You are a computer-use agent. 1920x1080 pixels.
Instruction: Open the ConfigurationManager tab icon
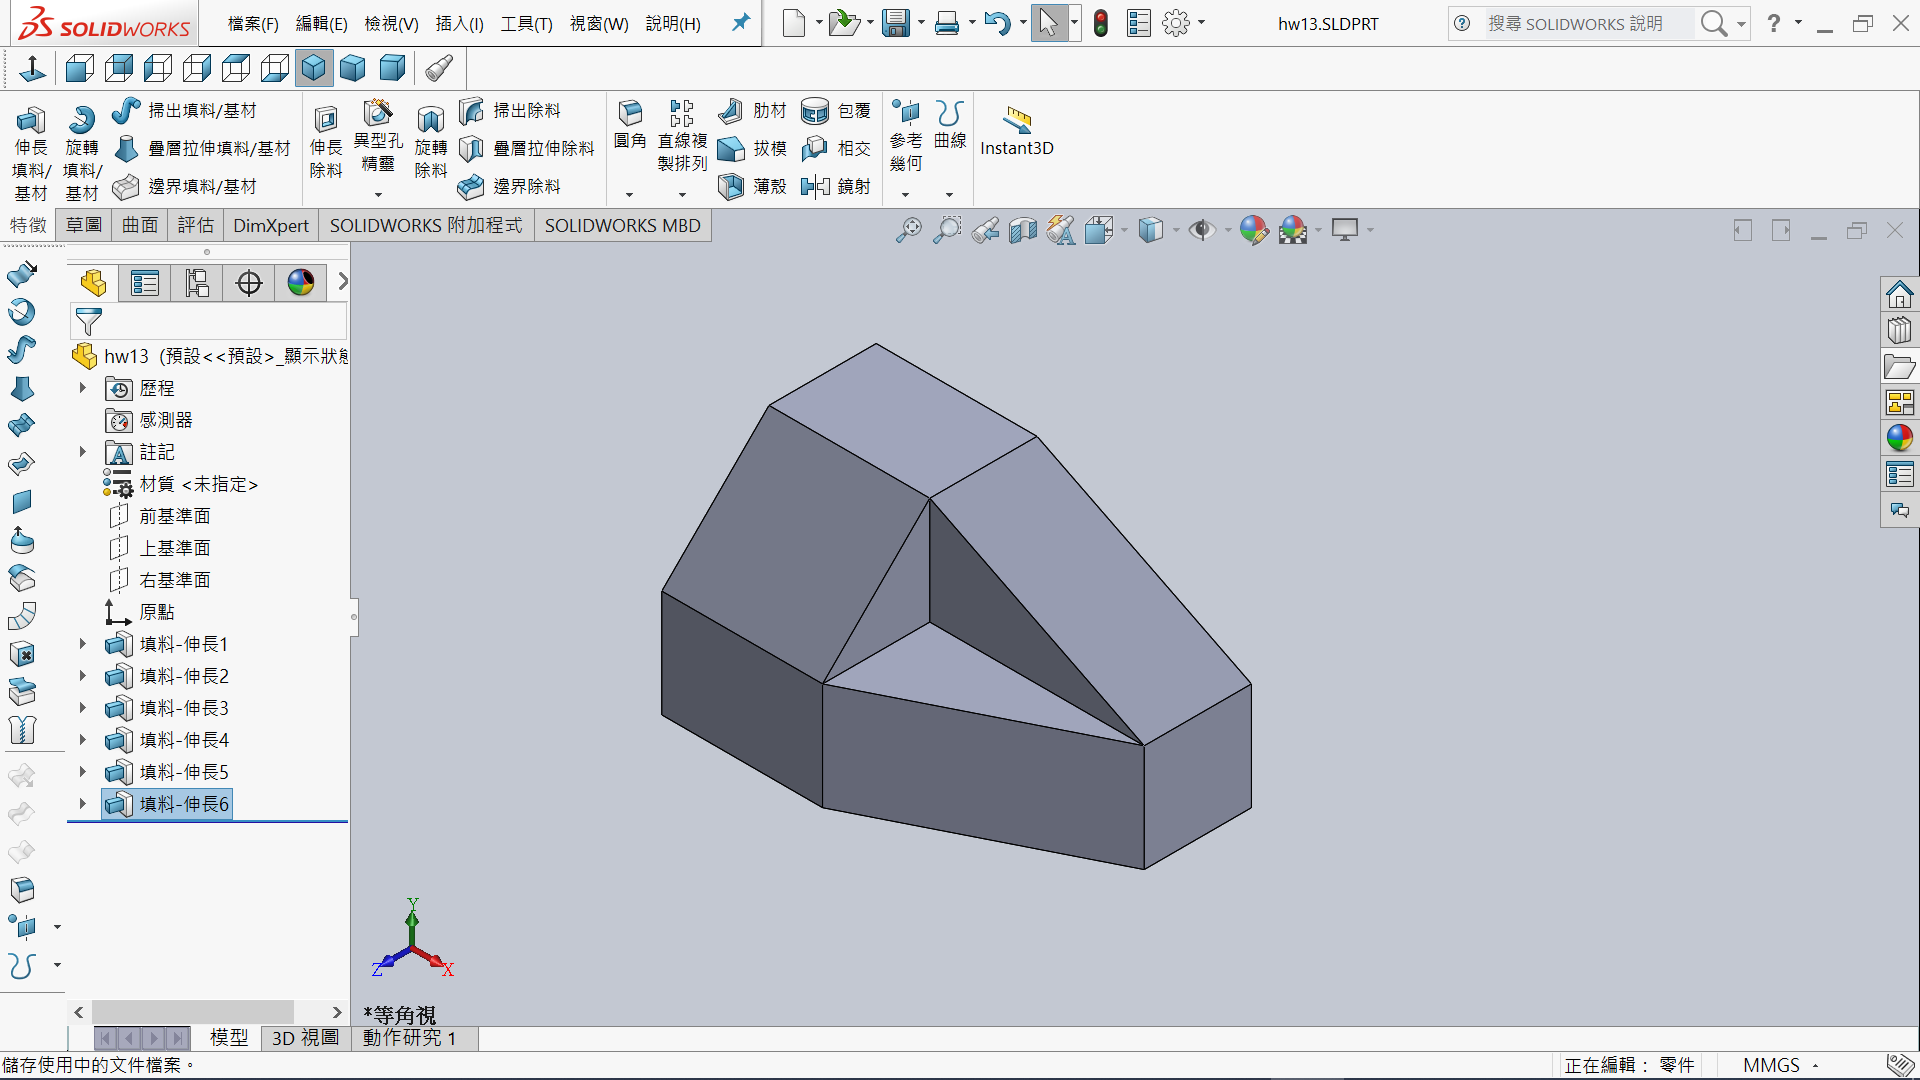coord(197,283)
